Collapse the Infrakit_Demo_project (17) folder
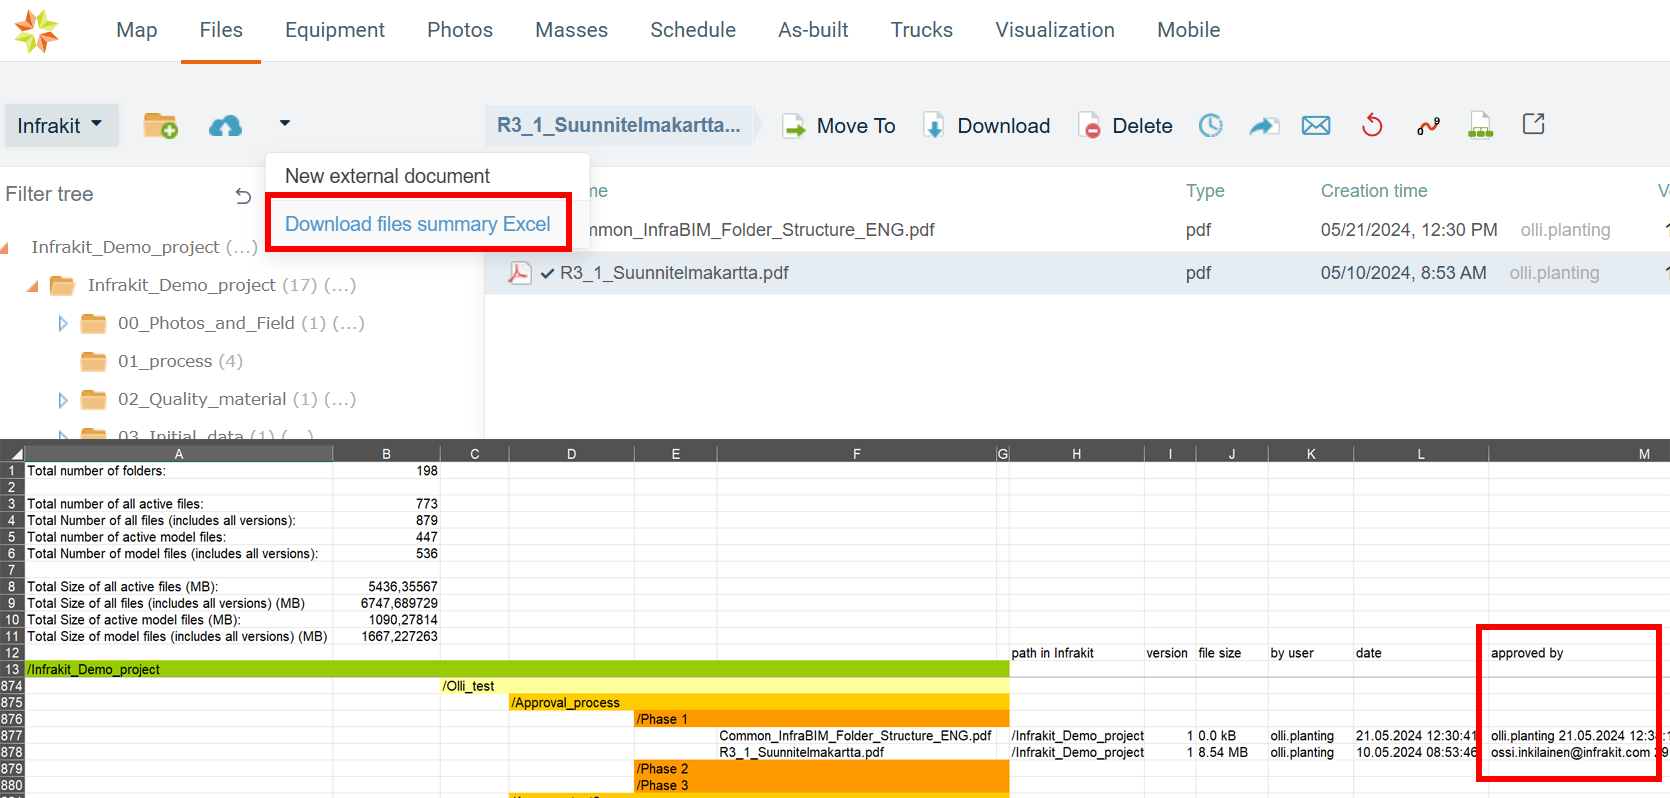Image resolution: width=1670 pixels, height=798 pixels. point(33,286)
